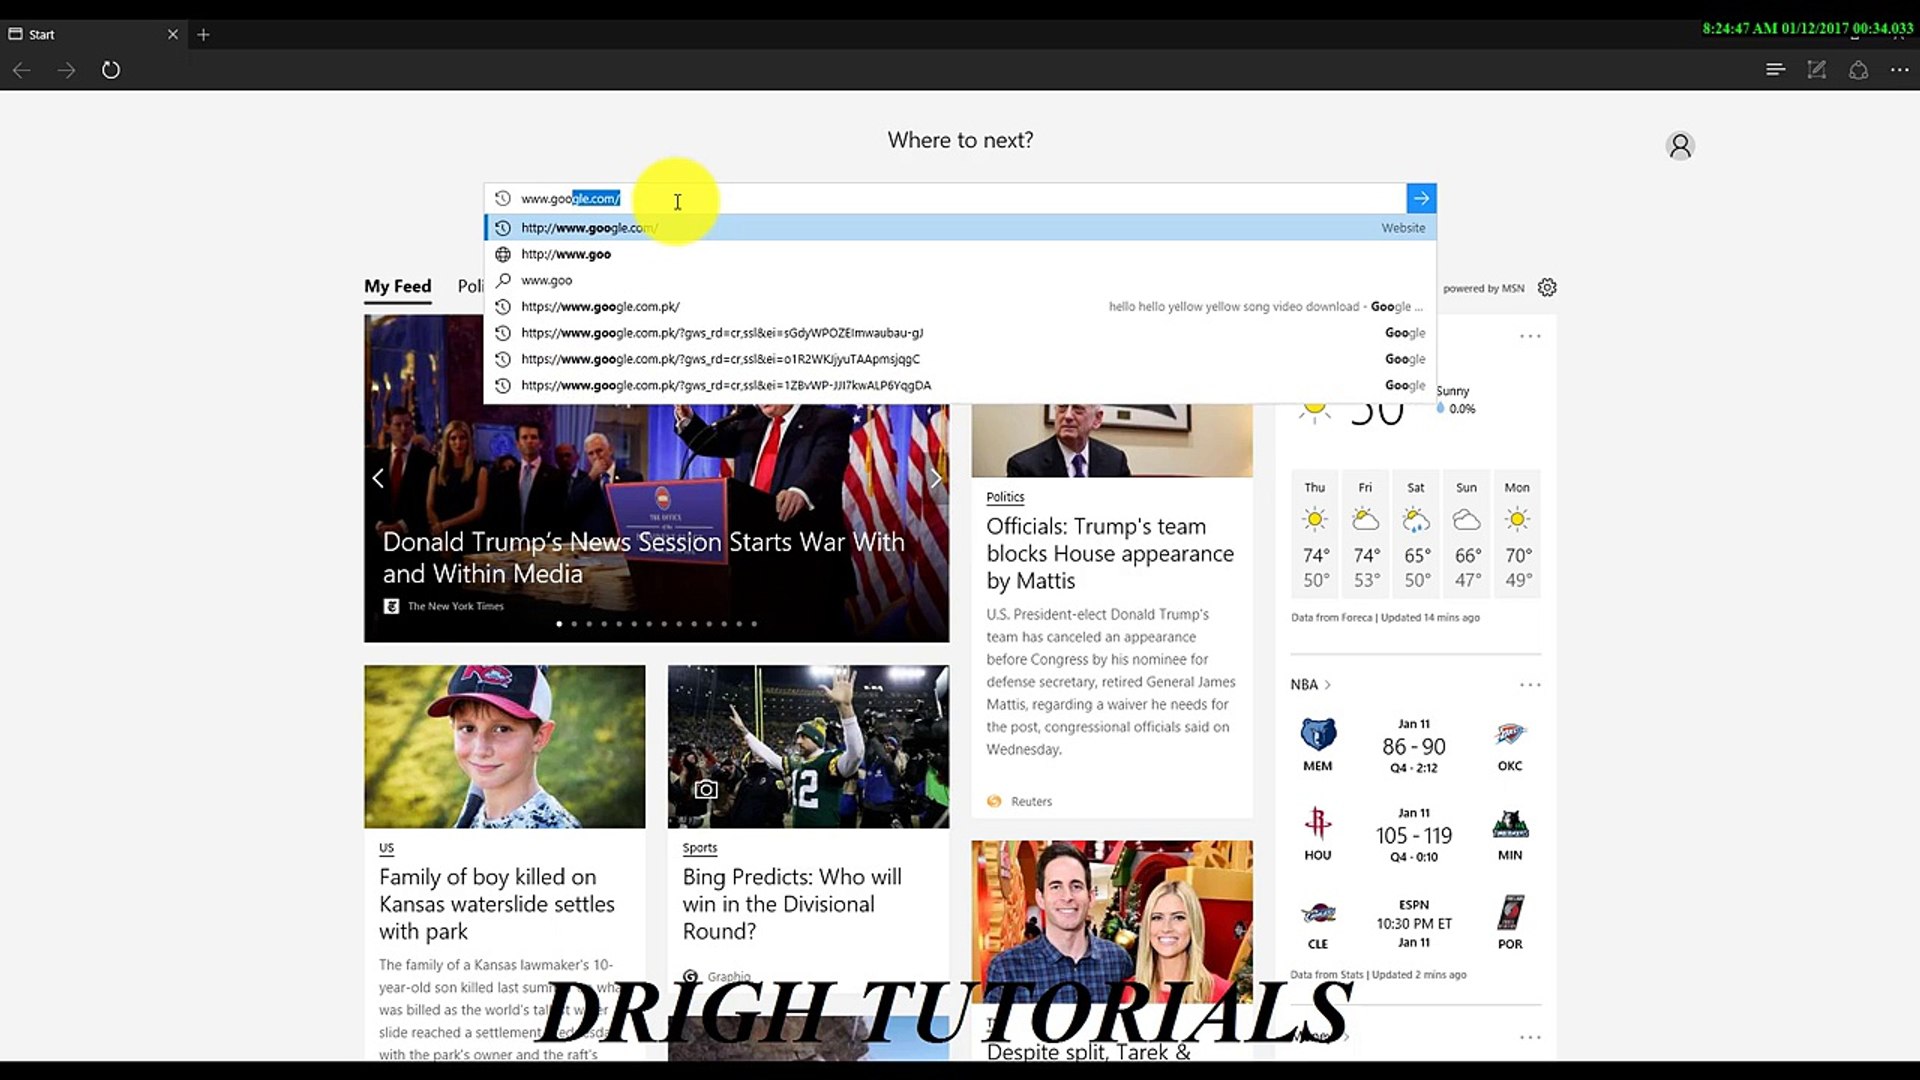
Task: Click inside the Where to next address bar
Action: [900, 198]
